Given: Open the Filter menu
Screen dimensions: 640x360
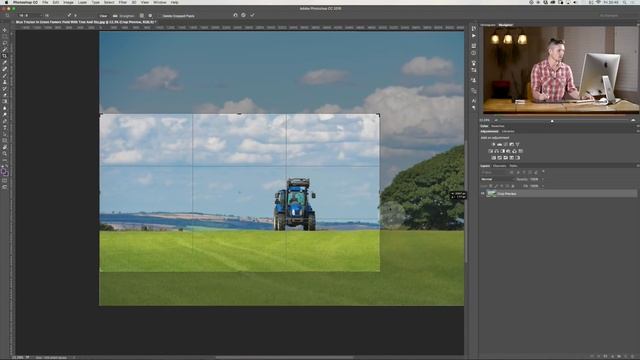Looking at the screenshot, I should pos(122,2).
